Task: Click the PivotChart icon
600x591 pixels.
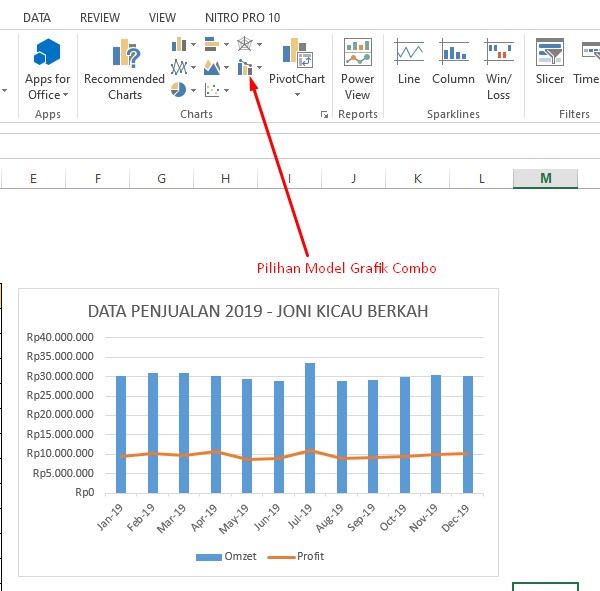Action: 297,52
